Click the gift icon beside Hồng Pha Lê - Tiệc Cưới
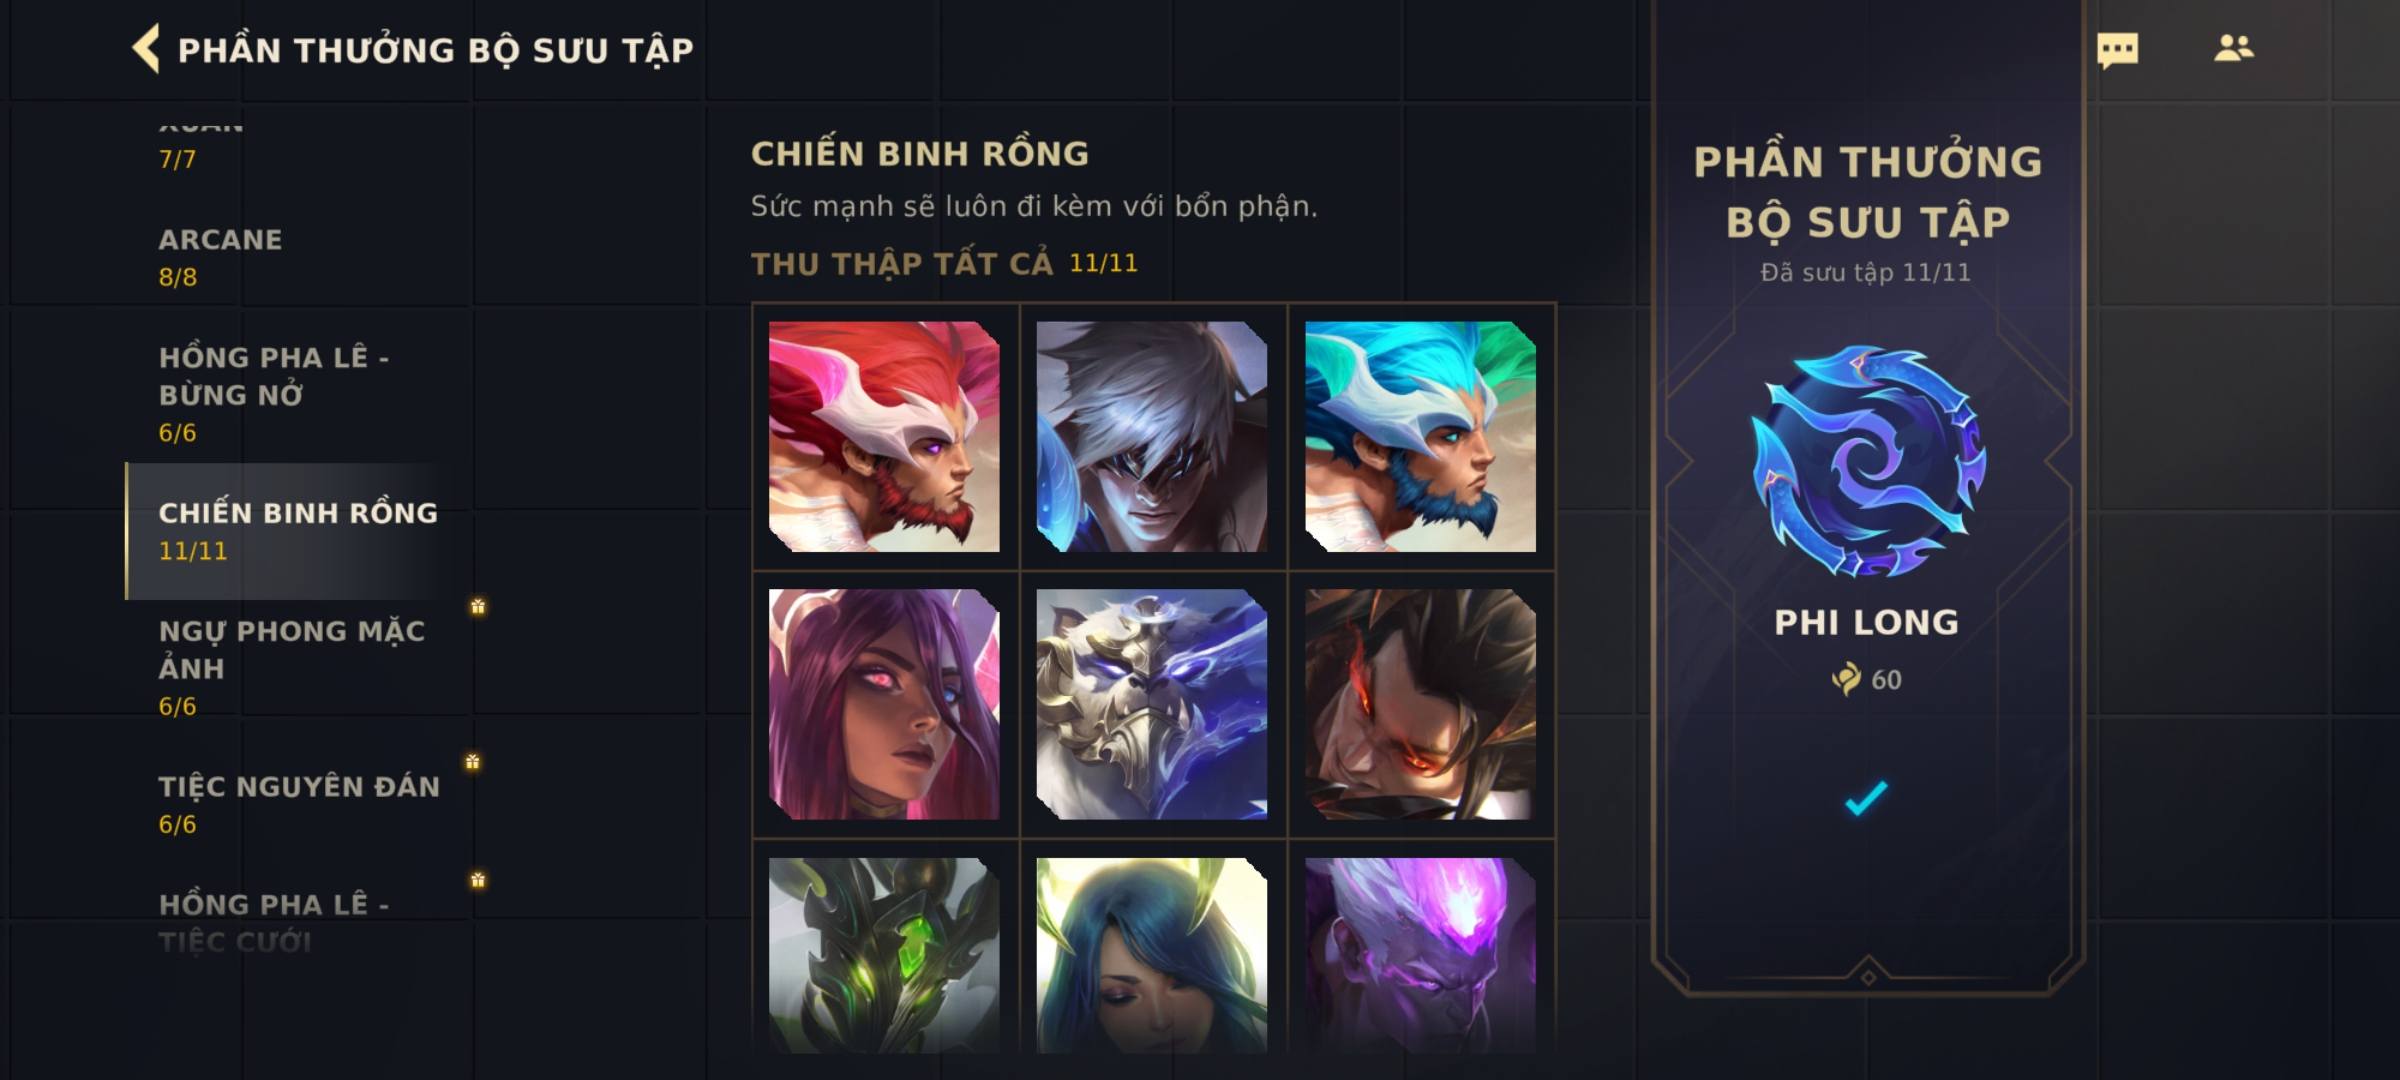The height and width of the screenshot is (1080, 2400). (478, 880)
